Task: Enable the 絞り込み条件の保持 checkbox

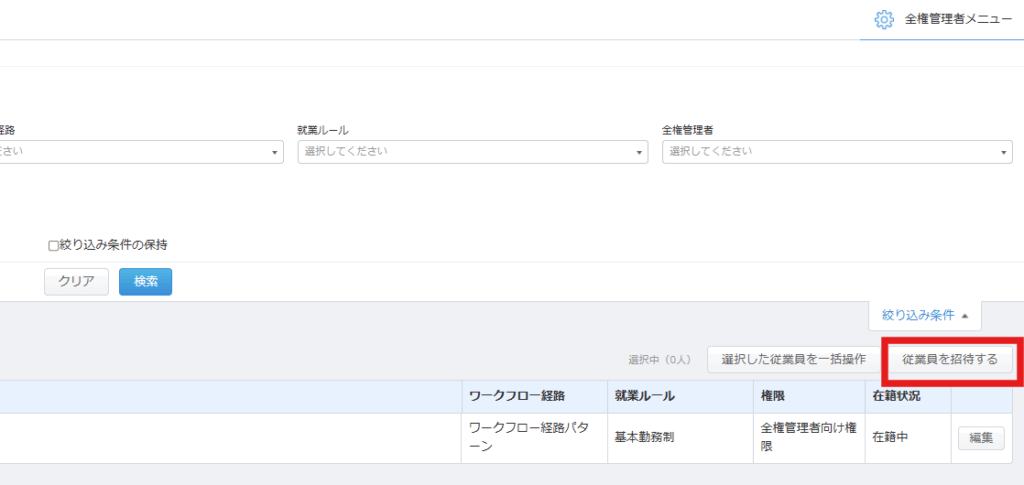Action: coord(54,245)
